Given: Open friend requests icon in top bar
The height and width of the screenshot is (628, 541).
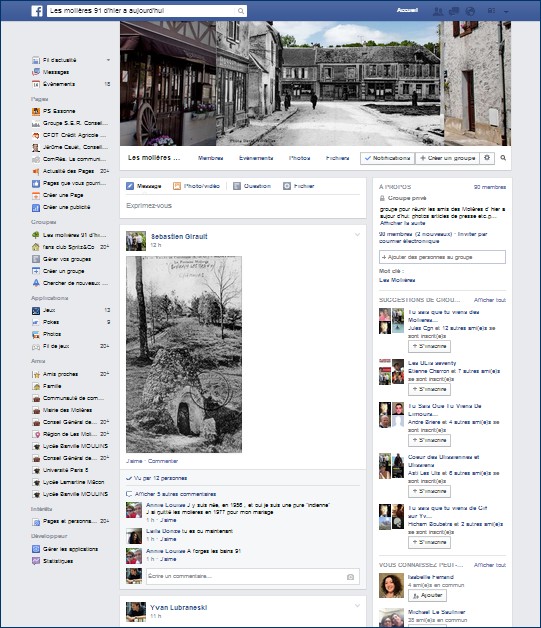Looking at the screenshot, I should [x=438, y=11].
